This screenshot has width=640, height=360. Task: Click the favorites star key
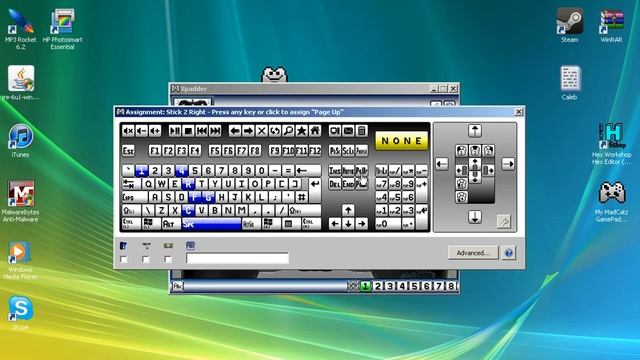(x=302, y=131)
